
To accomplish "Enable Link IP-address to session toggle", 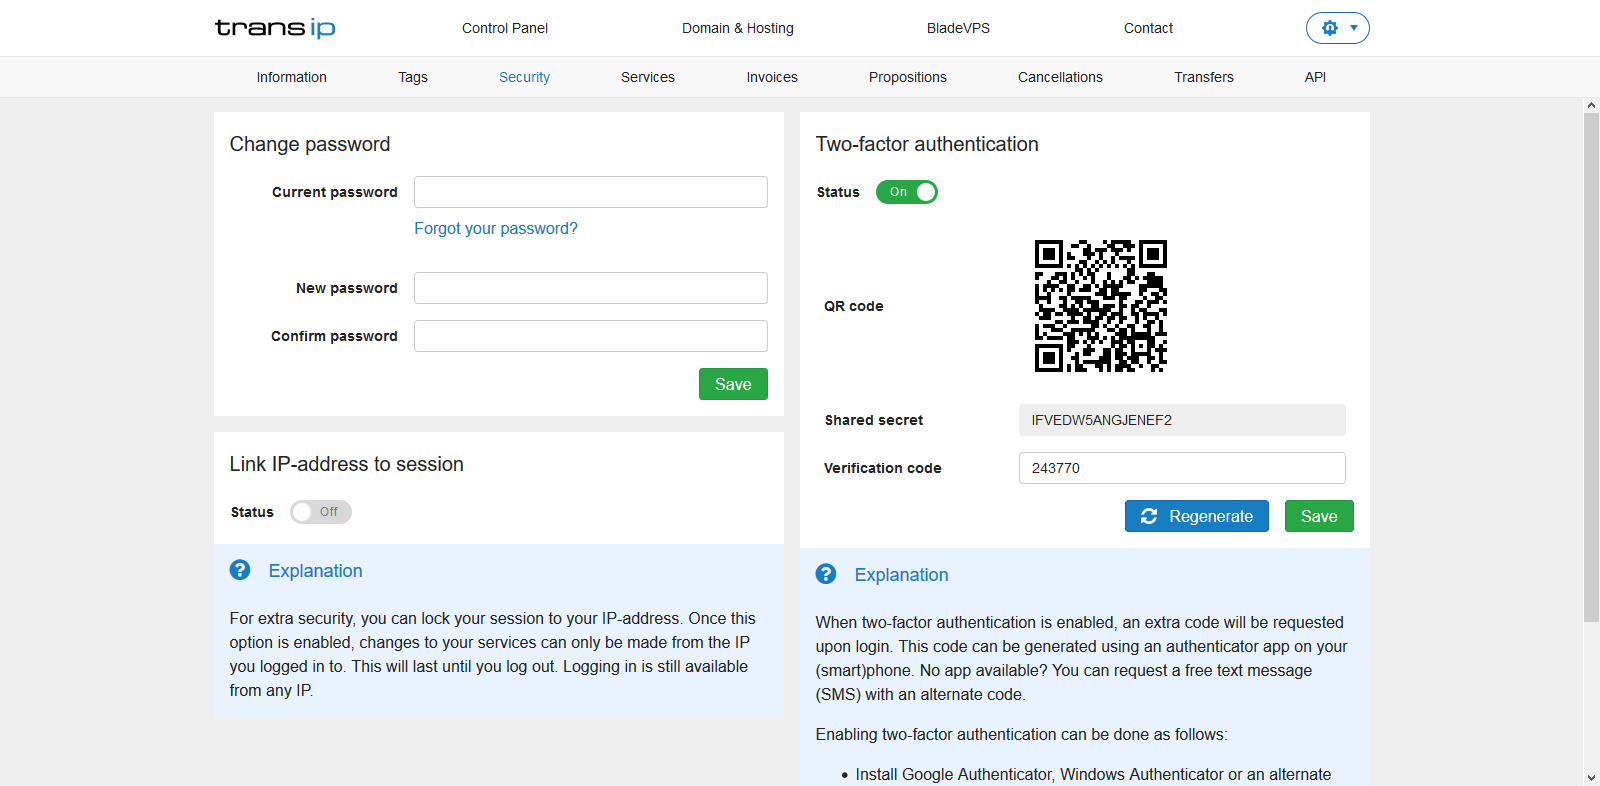I will point(321,512).
